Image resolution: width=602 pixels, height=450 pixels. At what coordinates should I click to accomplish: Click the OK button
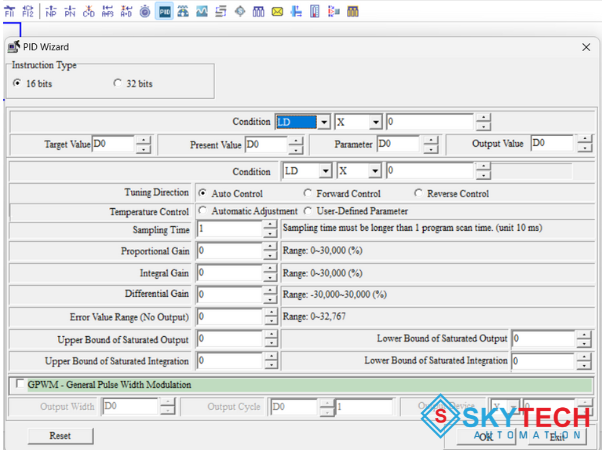tap(486, 437)
